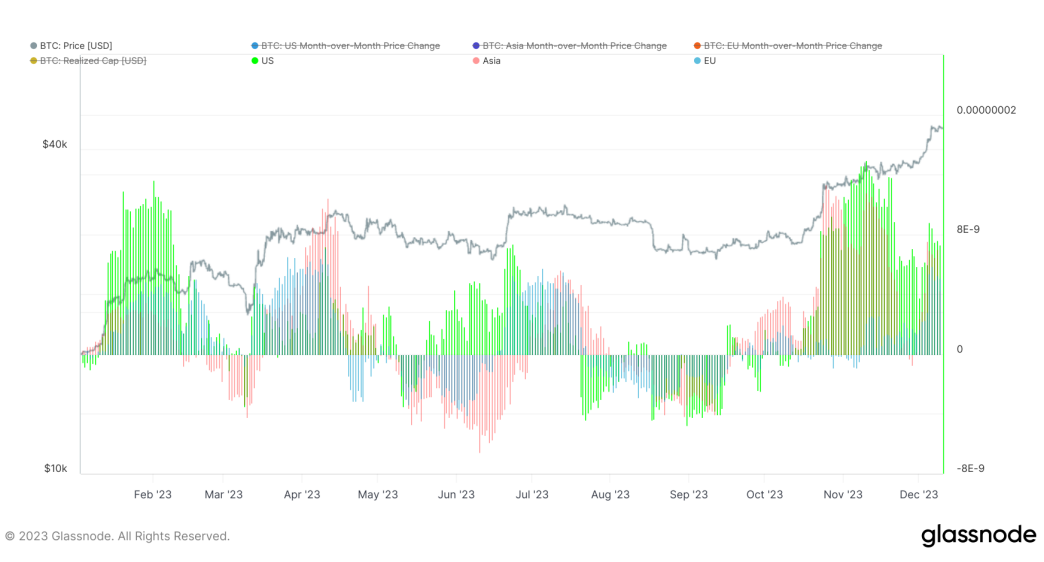Enable the BTC: EU Month-over-Month Price Change series
Viewport: 1044px width, 562px height.
tap(792, 46)
